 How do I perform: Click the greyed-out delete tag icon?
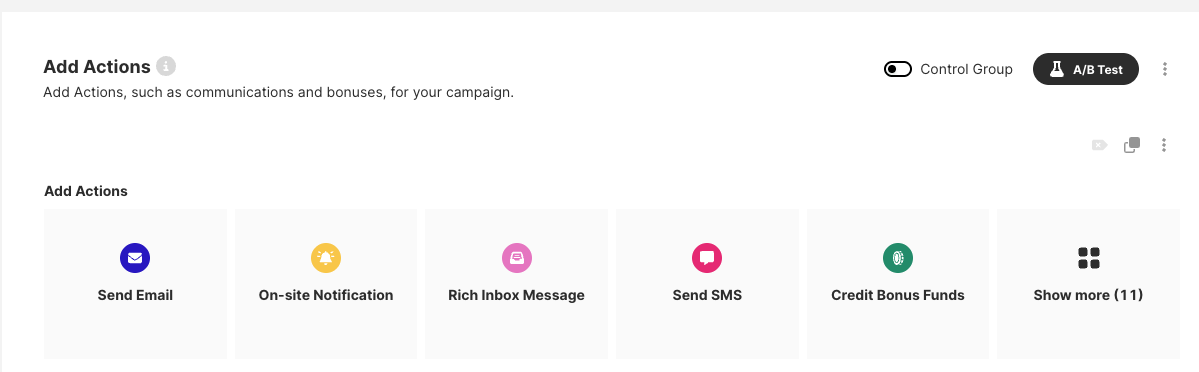tap(1100, 145)
